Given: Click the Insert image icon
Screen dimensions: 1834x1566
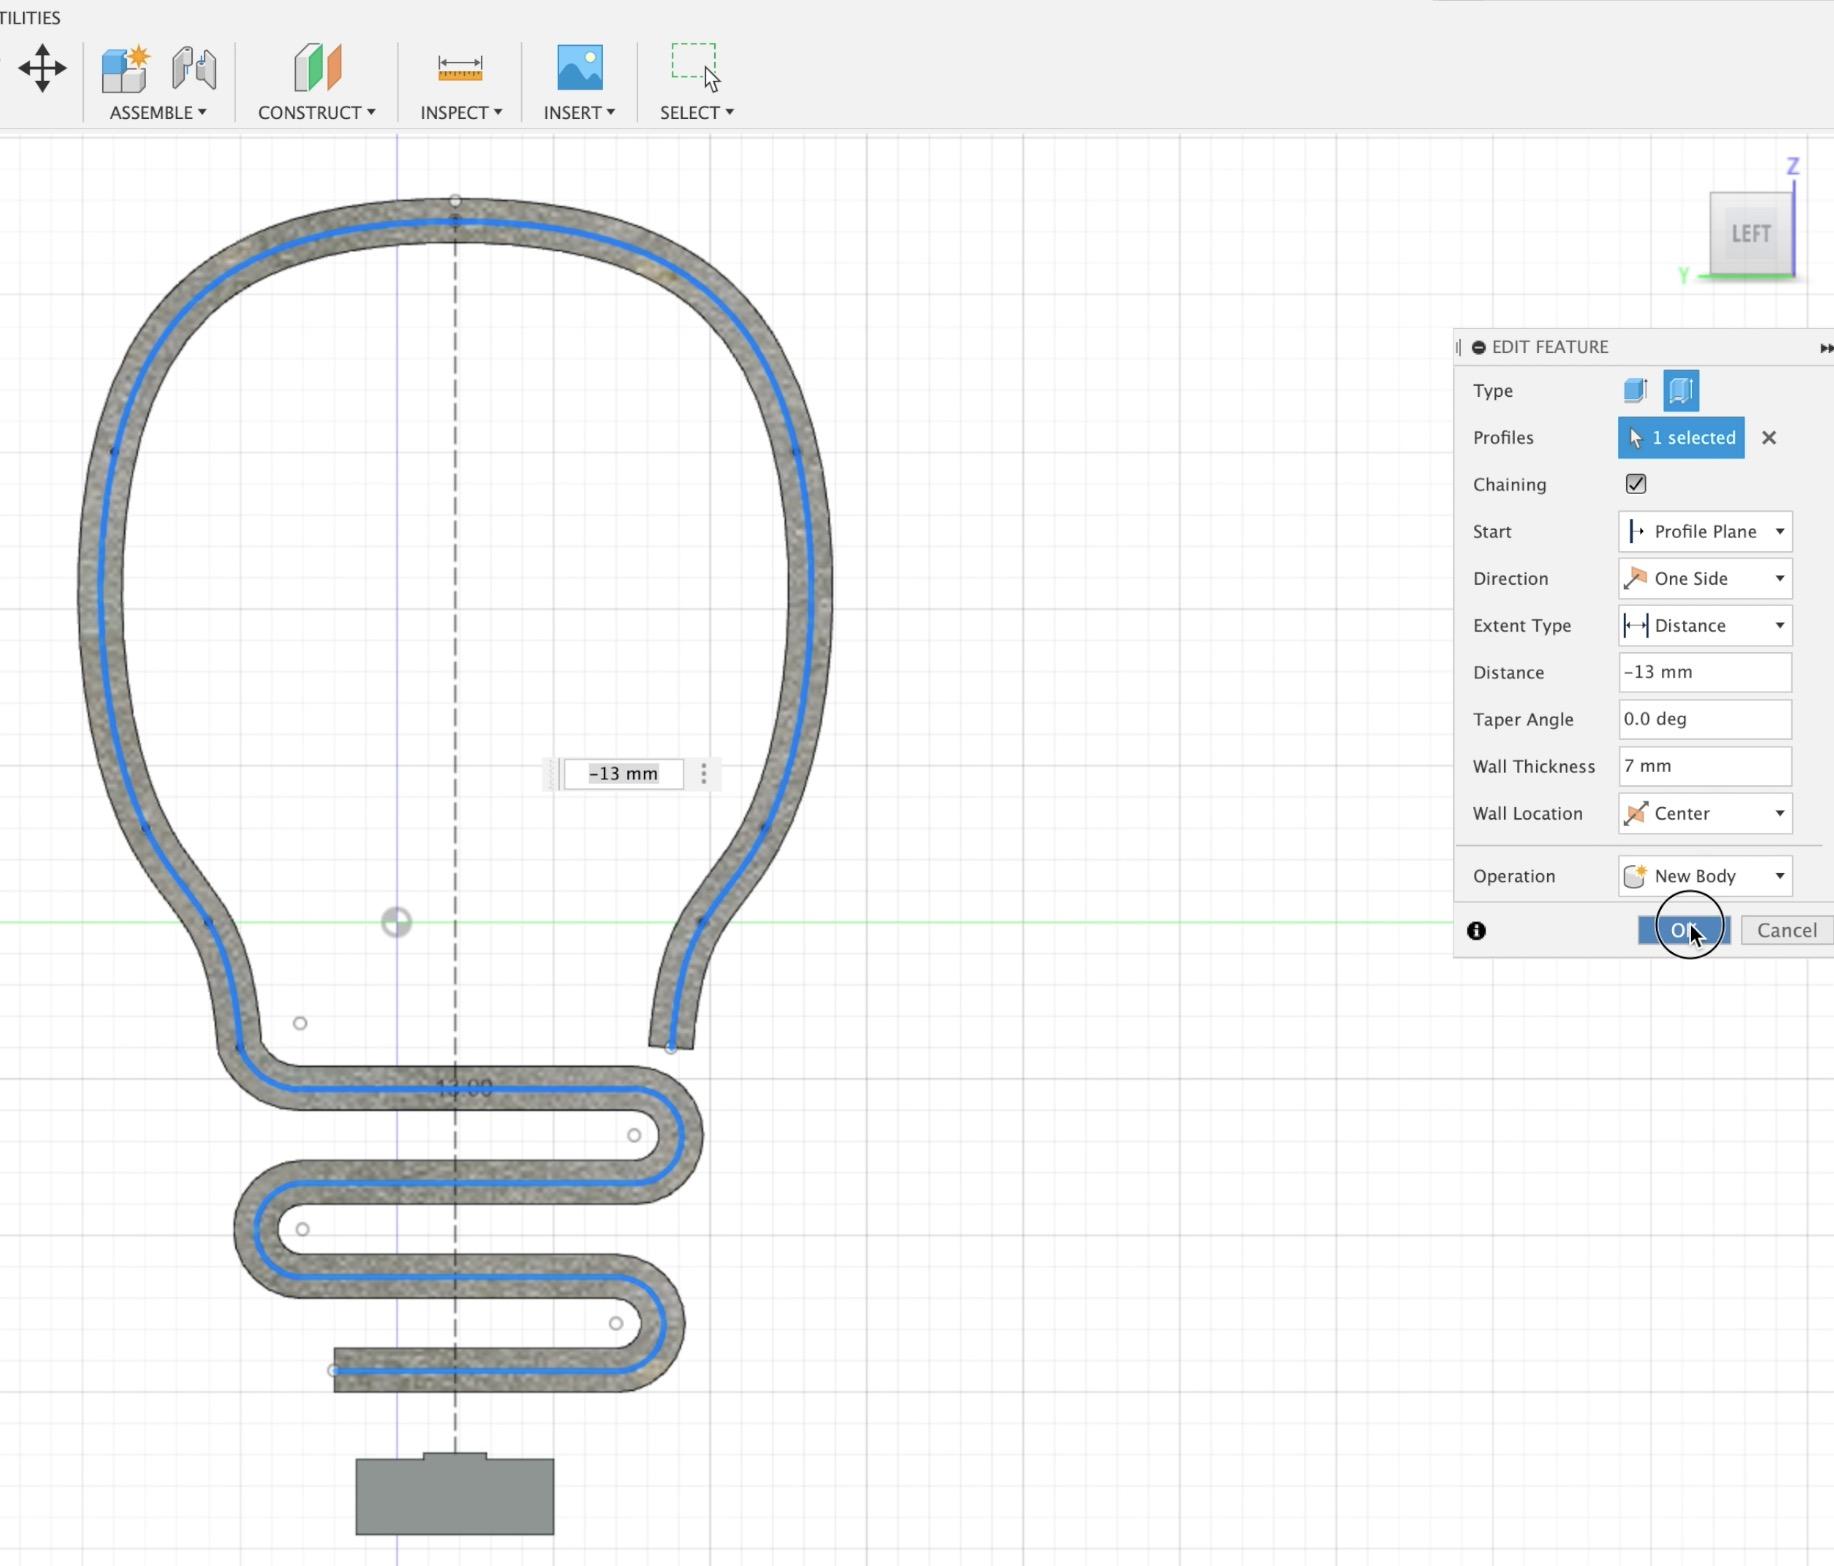Looking at the screenshot, I should (578, 68).
